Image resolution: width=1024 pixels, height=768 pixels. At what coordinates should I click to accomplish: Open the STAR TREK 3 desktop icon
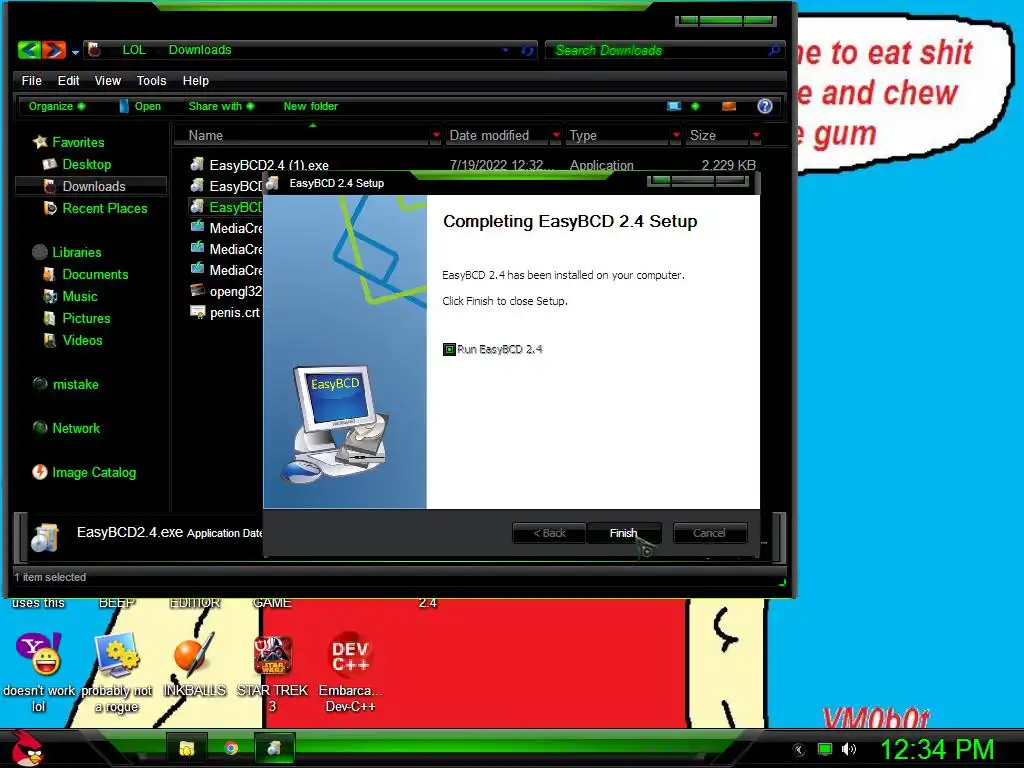click(x=272, y=673)
